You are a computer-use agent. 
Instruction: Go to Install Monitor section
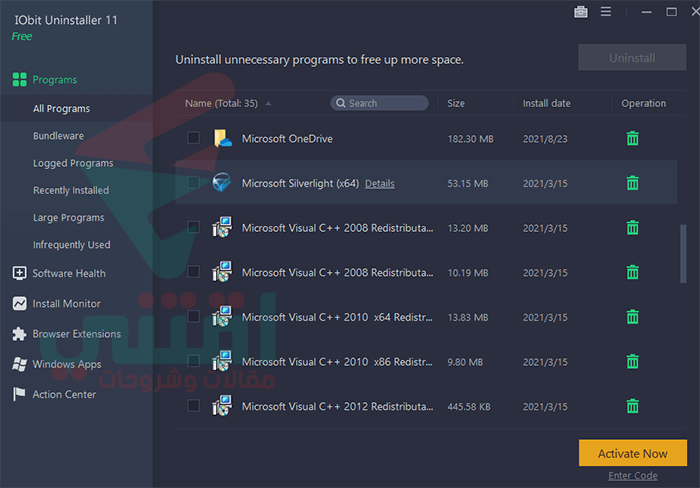67,304
